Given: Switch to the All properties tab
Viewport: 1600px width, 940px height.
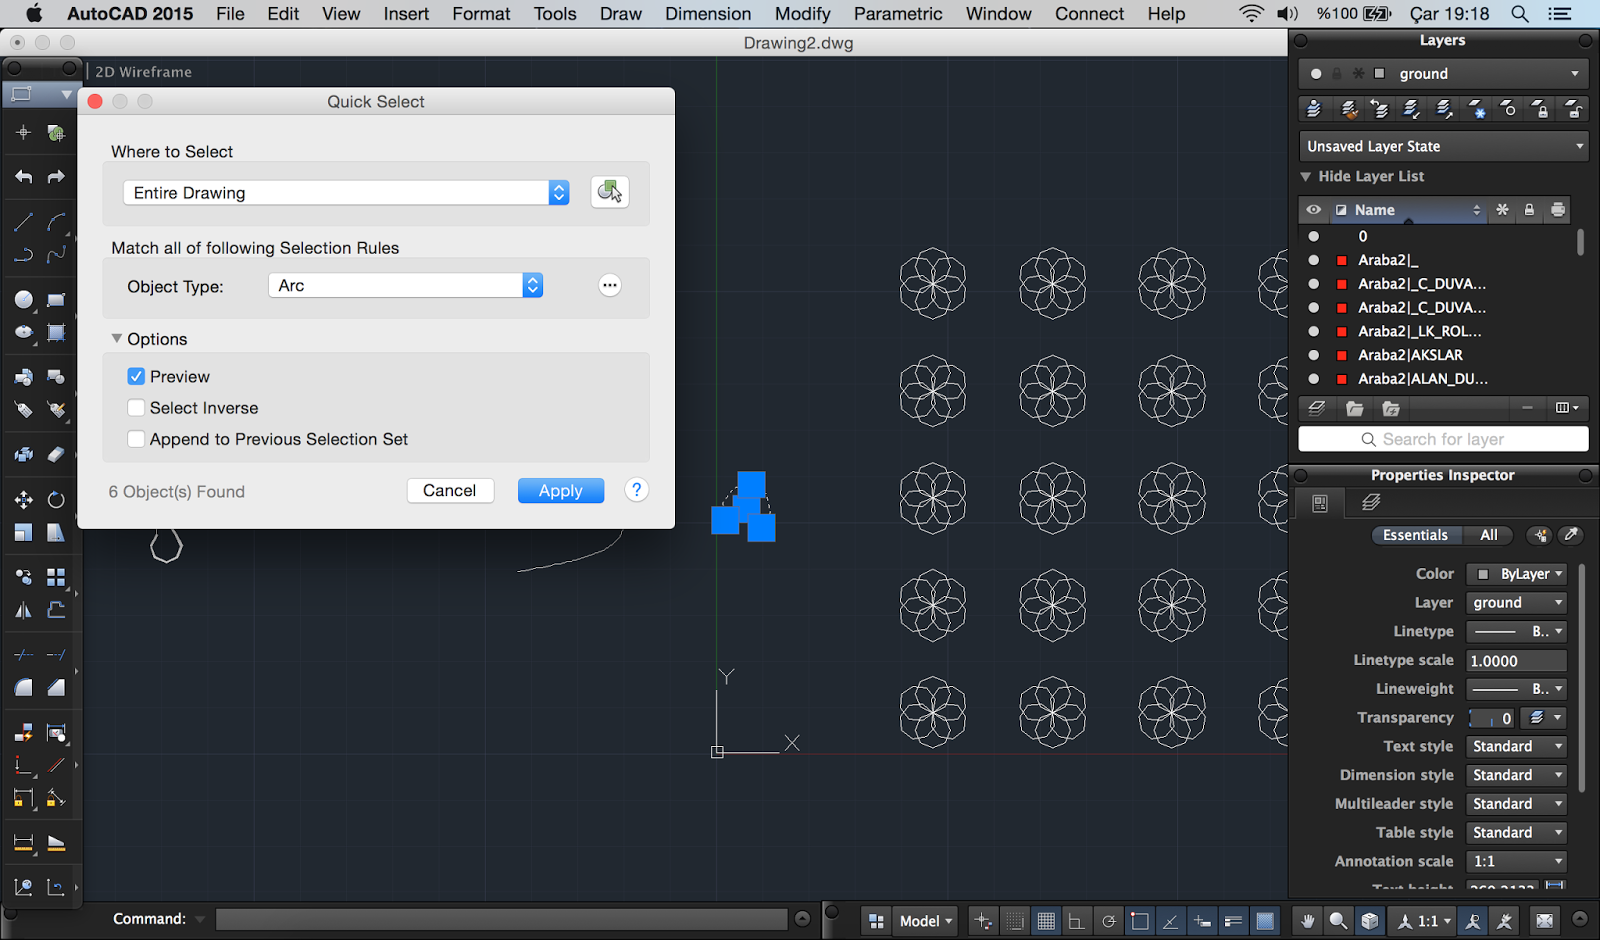Looking at the screenshot, I should pyautogui.click(x=1488, y=535).
